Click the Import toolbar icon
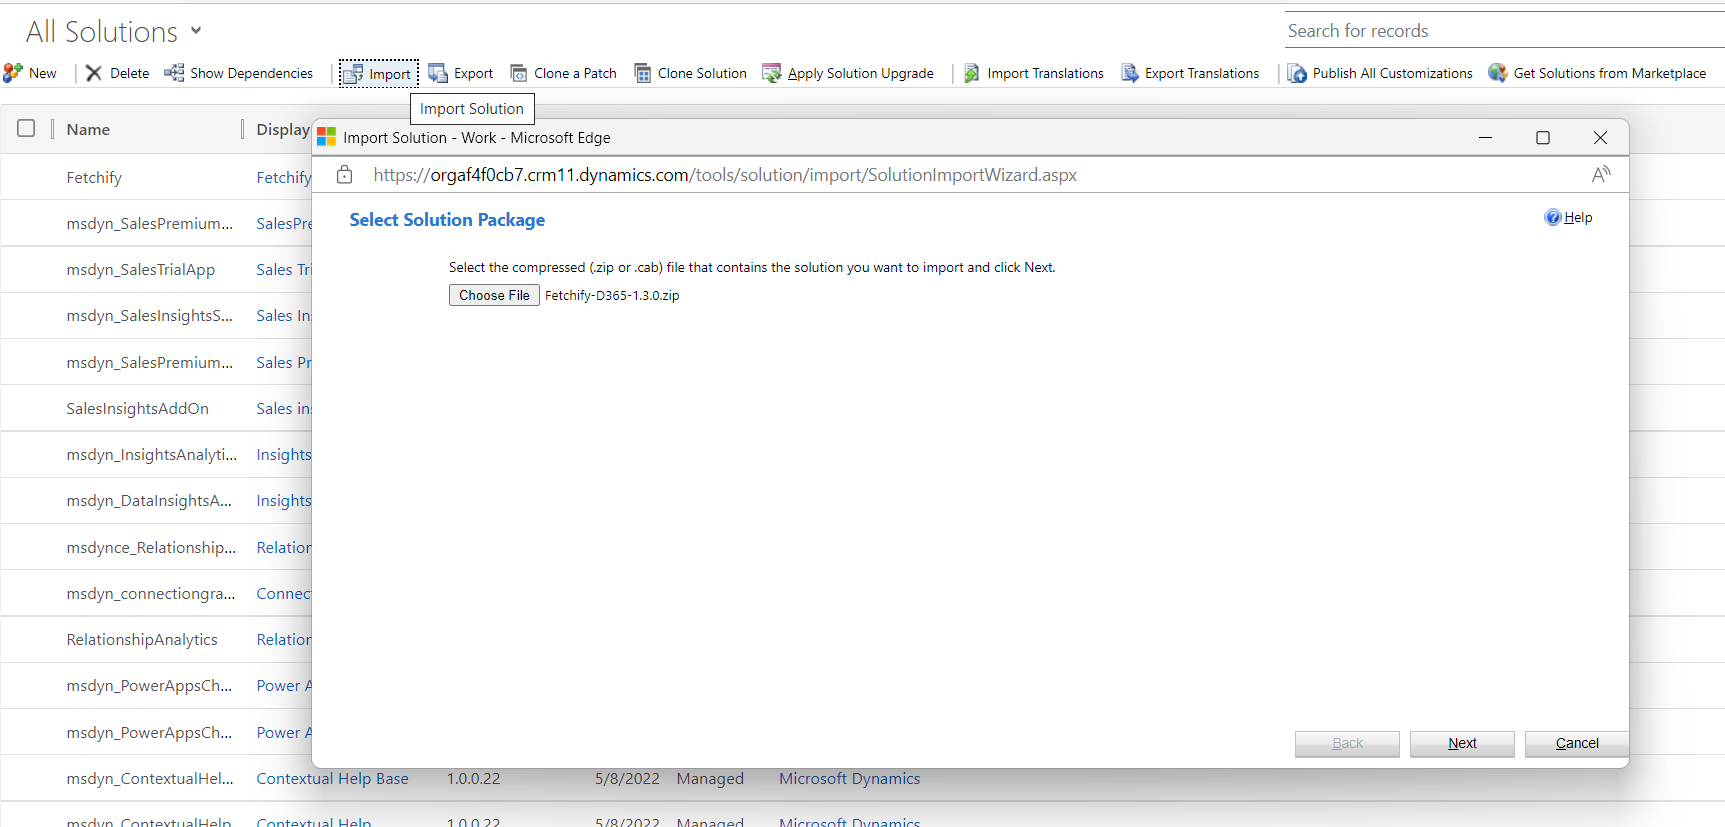The width and height of the screenshot is (1725, 827). point(353,74)
